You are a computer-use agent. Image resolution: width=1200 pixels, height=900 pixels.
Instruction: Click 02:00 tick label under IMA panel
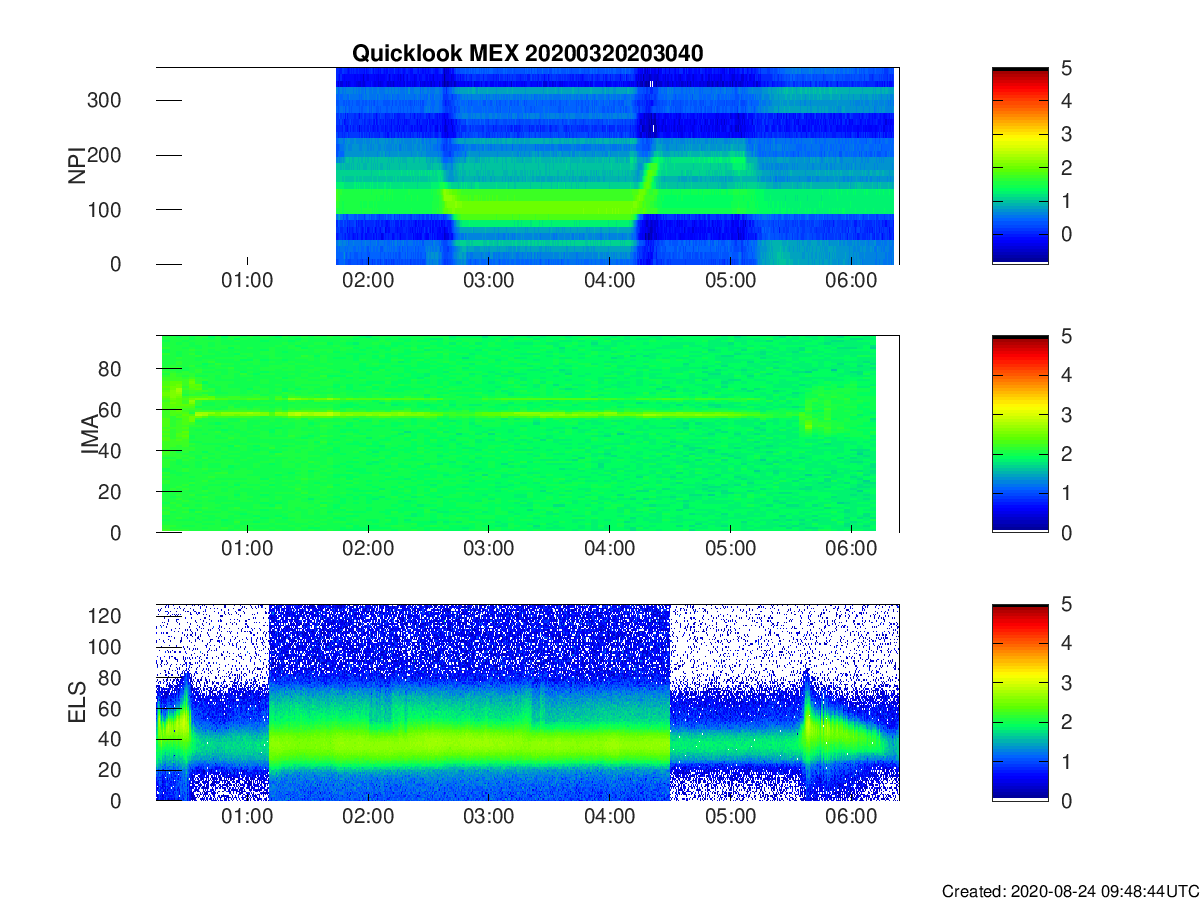pos(368,549)
